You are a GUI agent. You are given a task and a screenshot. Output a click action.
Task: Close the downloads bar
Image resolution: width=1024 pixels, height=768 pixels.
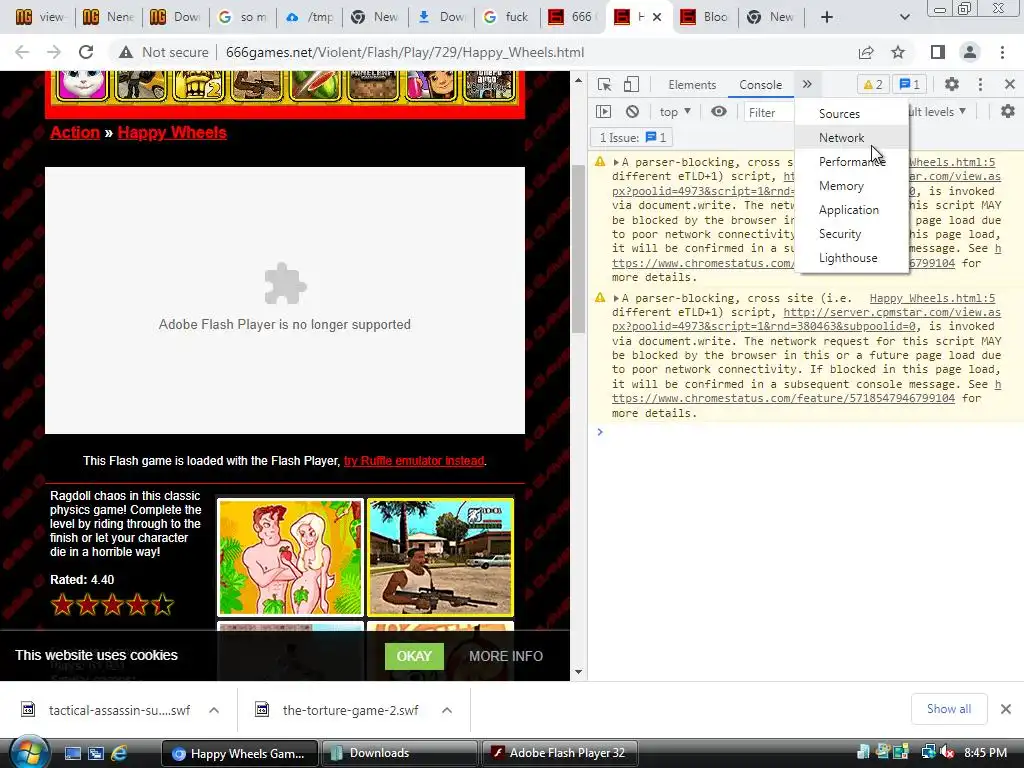[x=1006, y=709]
